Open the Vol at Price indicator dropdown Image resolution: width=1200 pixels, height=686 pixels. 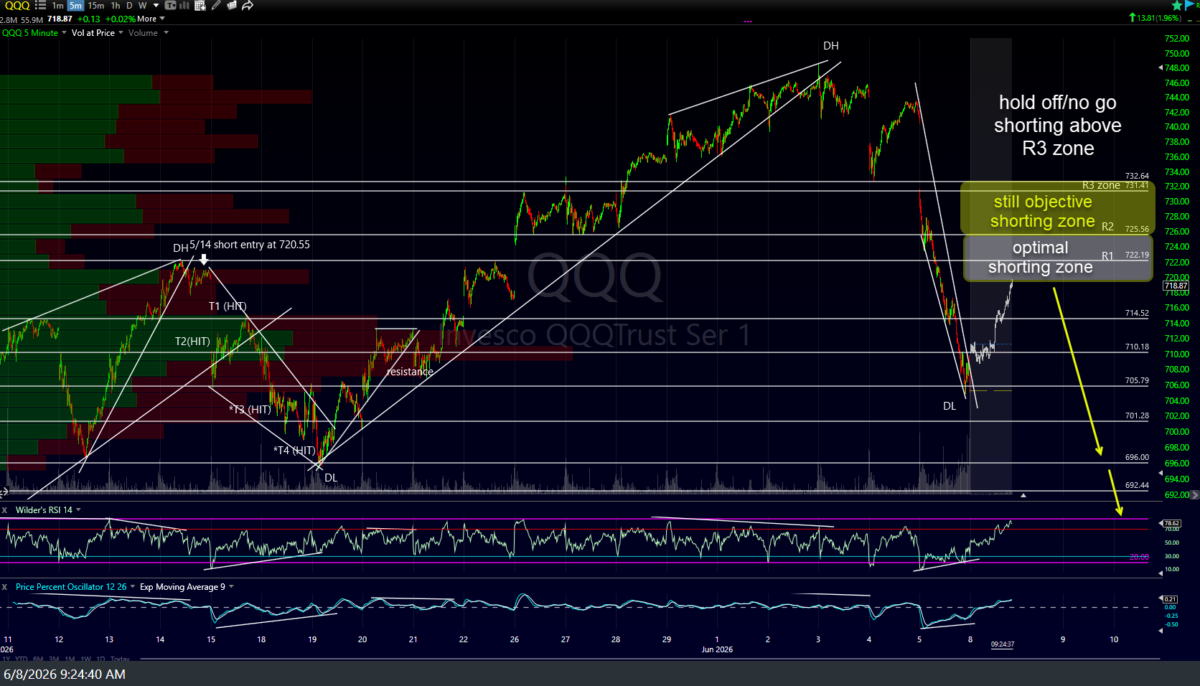(x=121, y=33)
